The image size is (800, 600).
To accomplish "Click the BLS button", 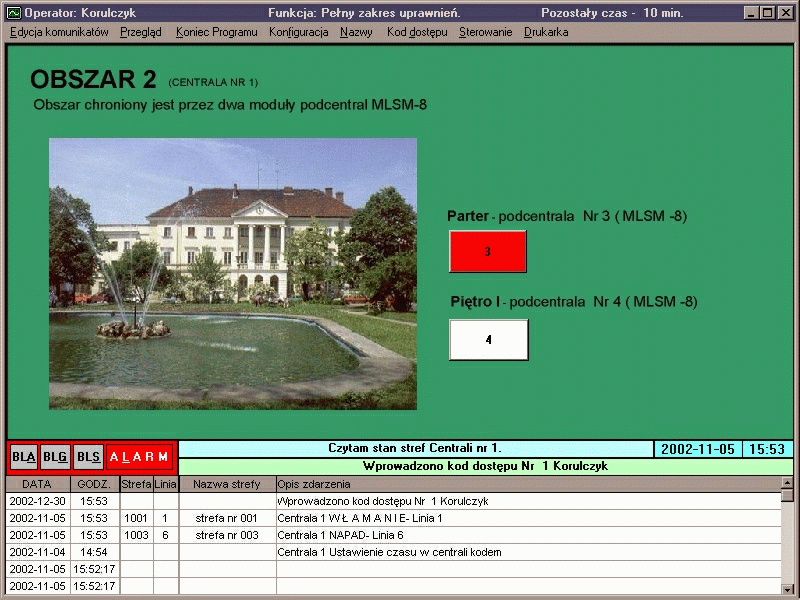I will point(88,457).
